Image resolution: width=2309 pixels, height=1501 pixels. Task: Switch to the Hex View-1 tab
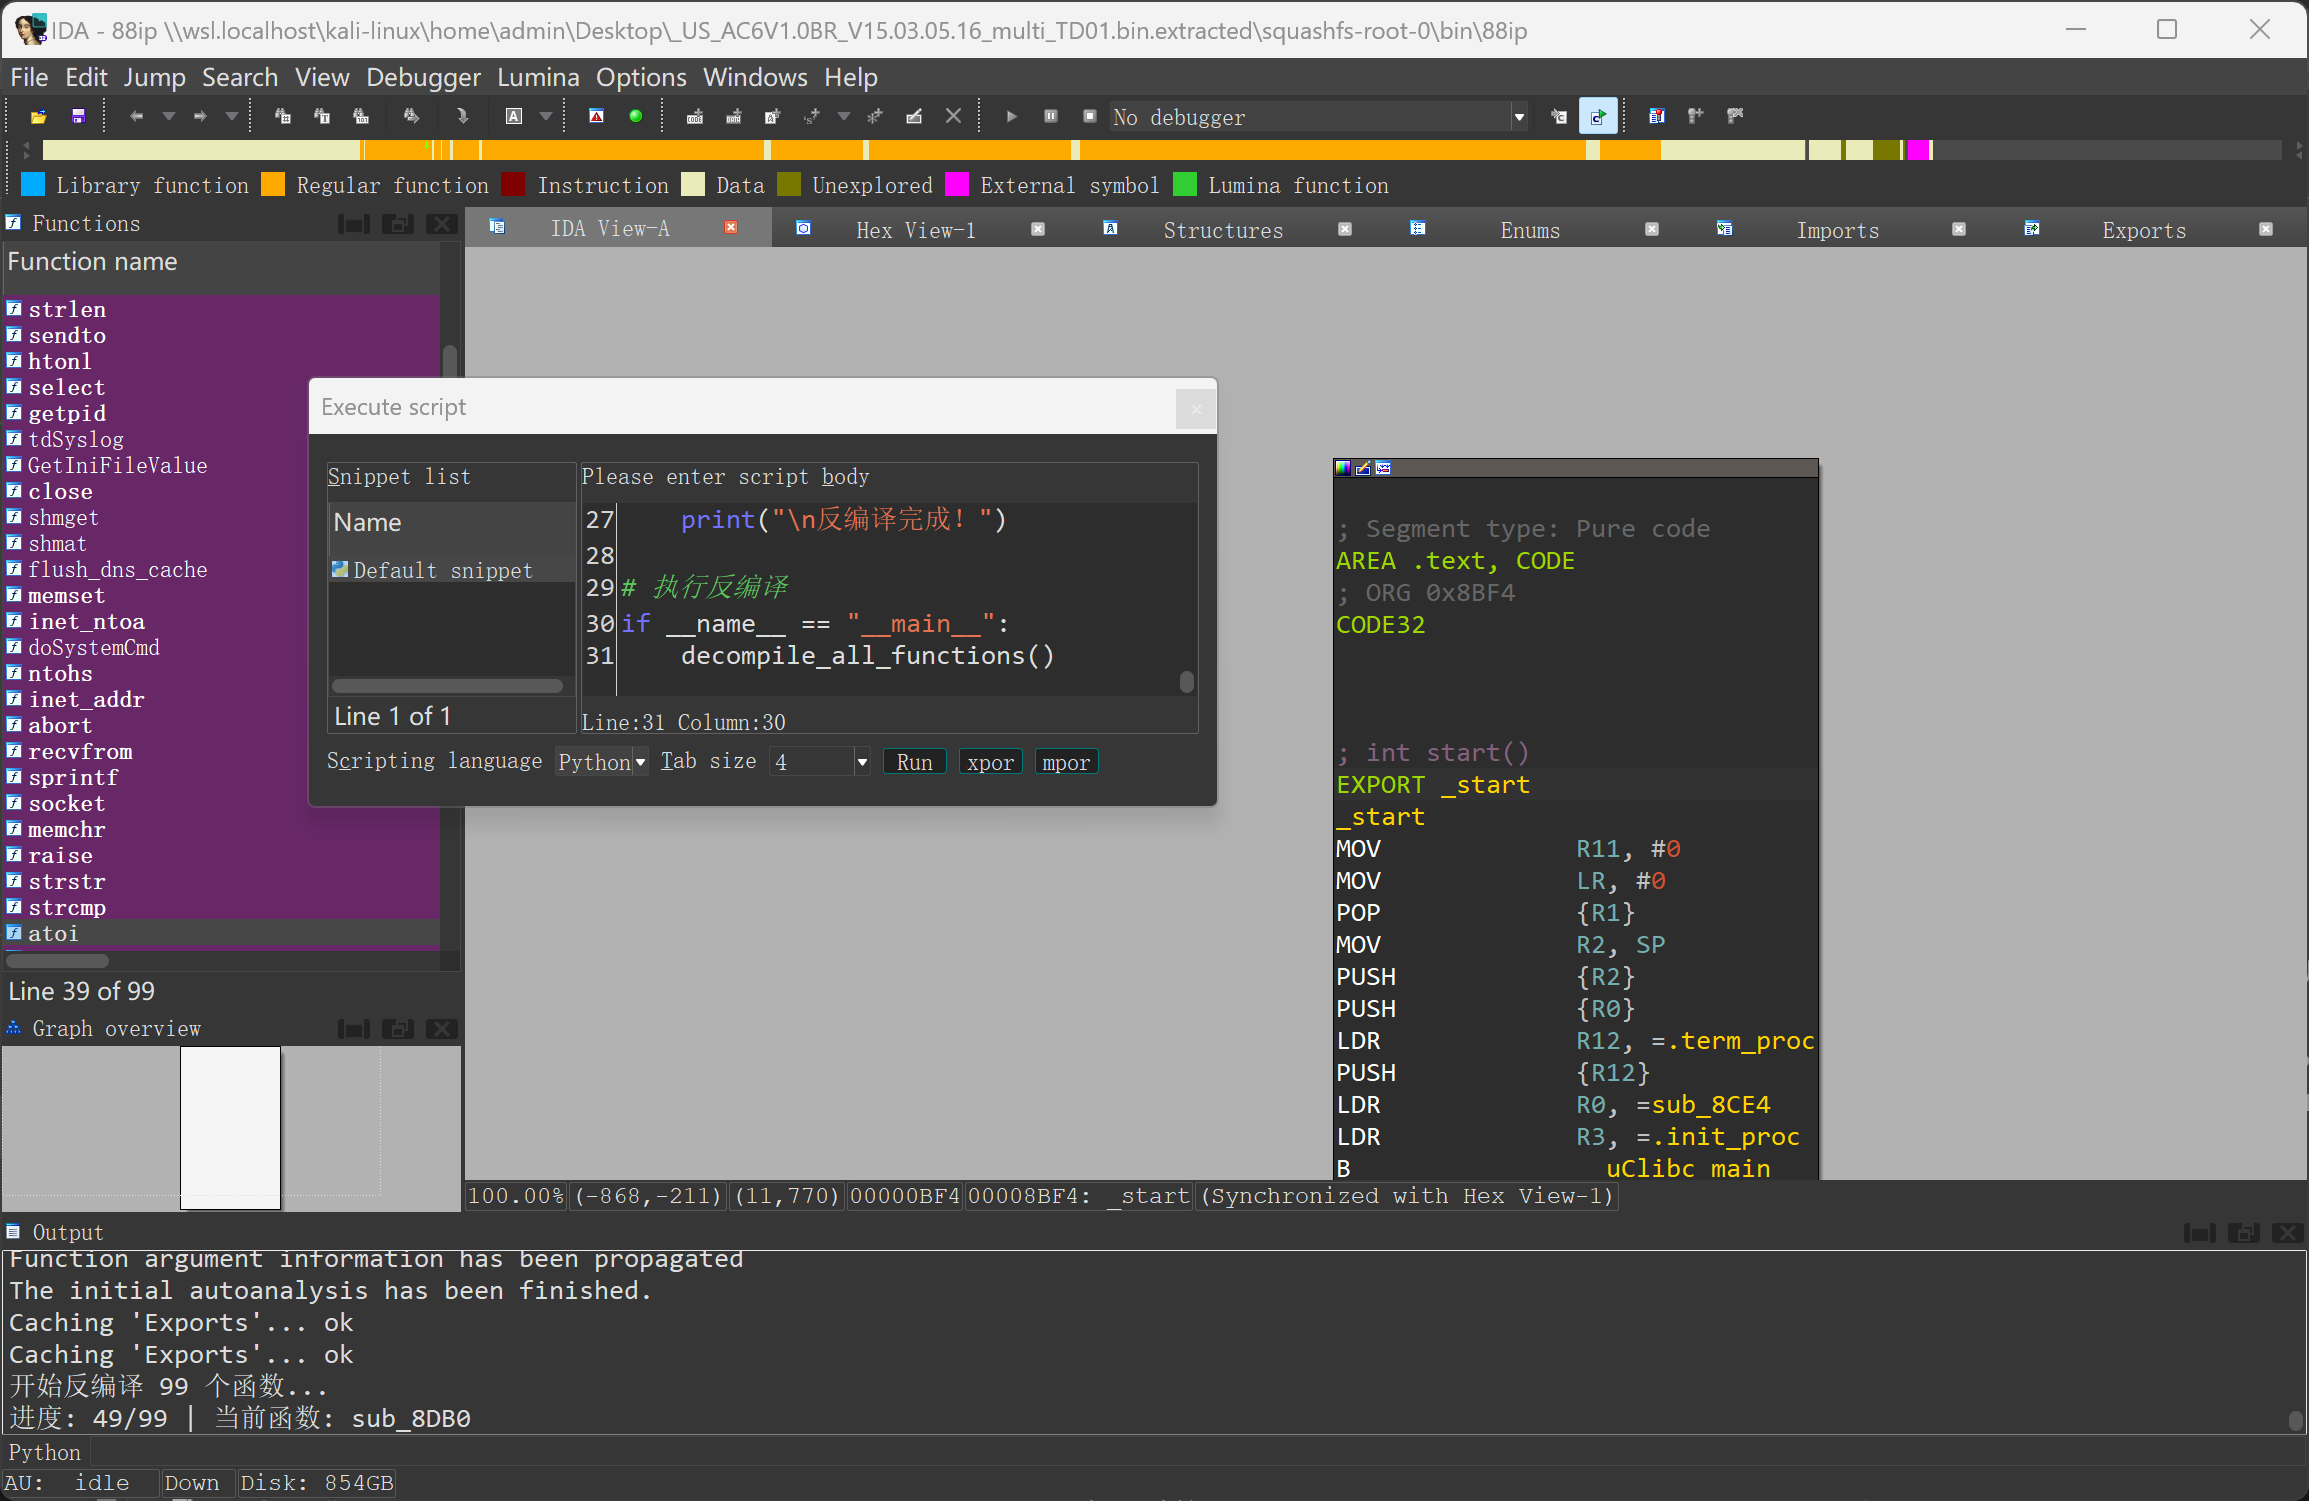coord(915,230)
